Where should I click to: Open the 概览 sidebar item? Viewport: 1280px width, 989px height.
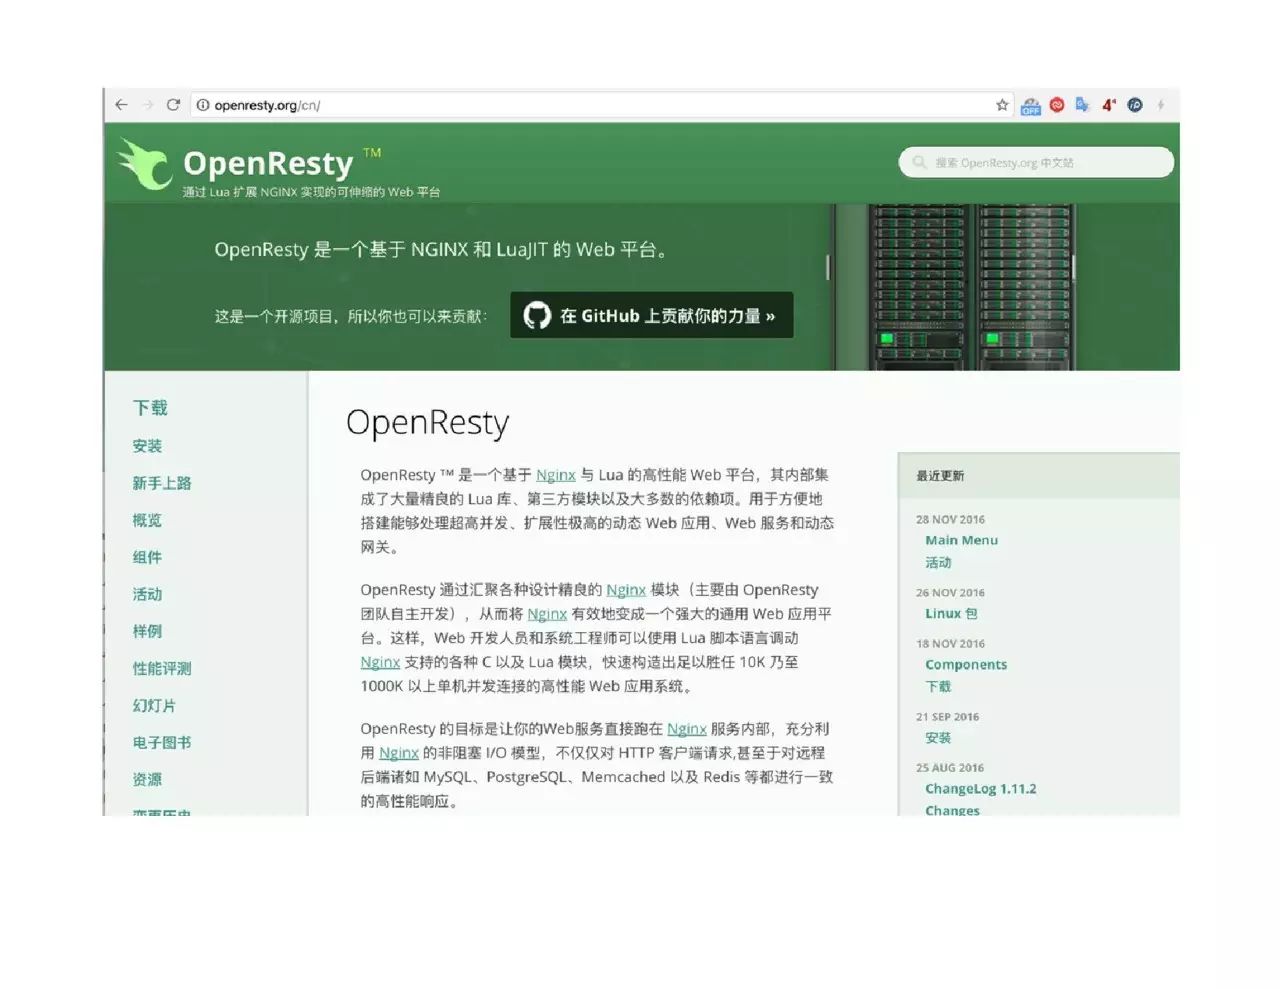click(147, 520)
